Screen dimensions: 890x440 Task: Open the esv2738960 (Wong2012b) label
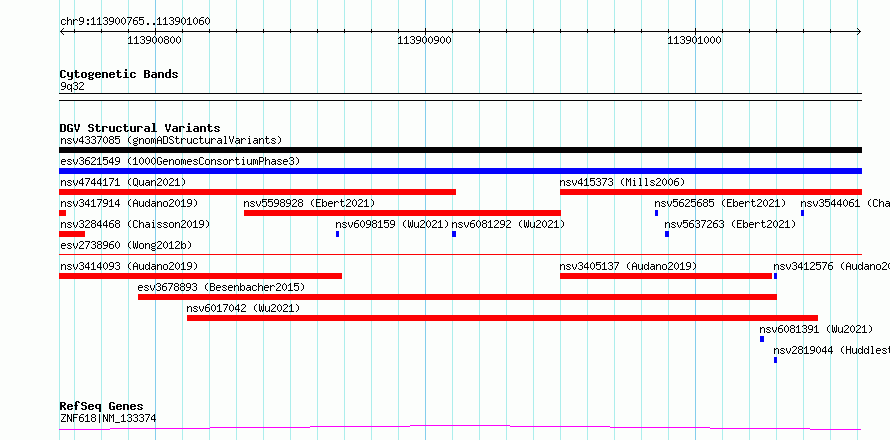pos(126,245)
